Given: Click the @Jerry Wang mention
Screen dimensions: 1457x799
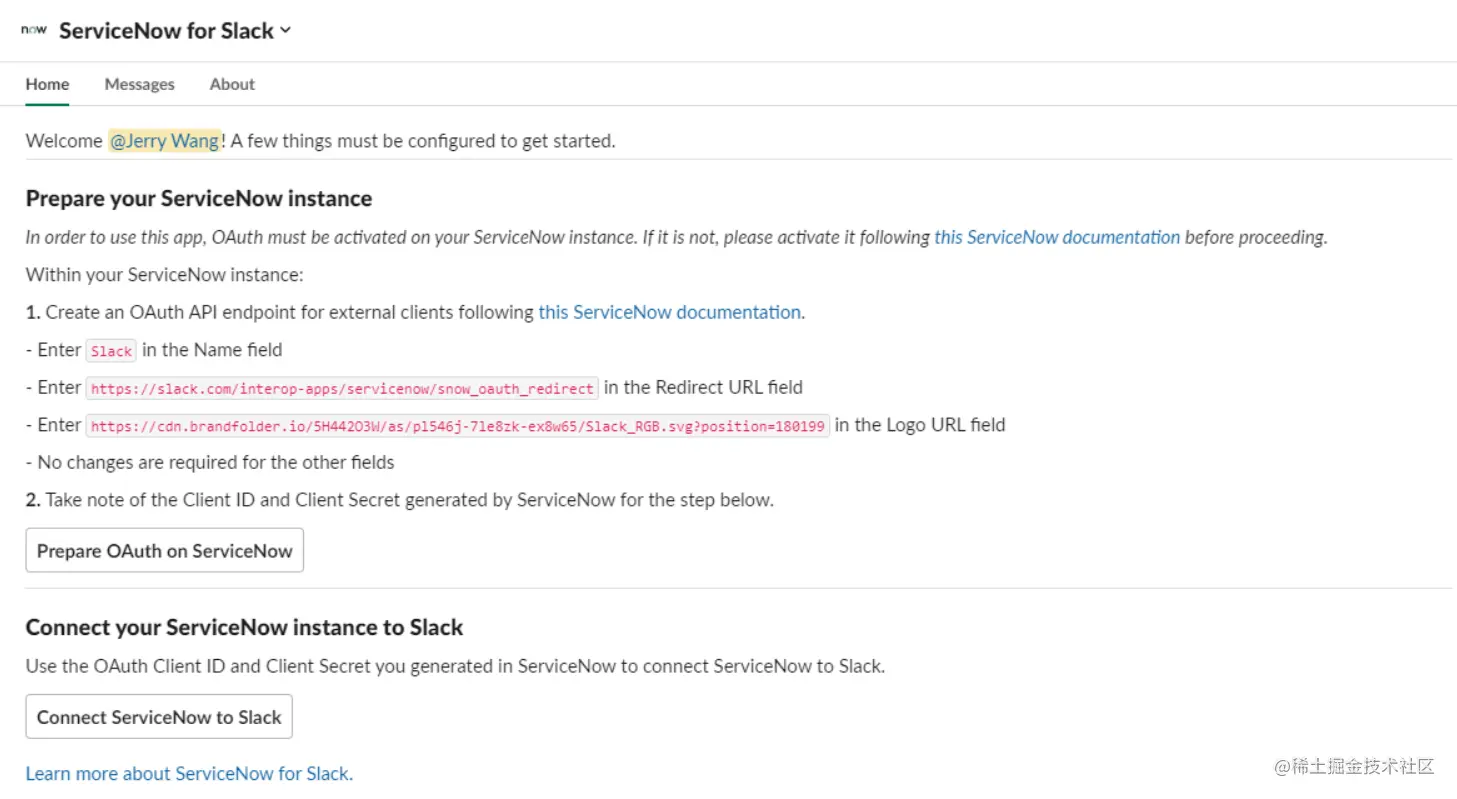Looking at the screenshot, I should pos(164,141).
